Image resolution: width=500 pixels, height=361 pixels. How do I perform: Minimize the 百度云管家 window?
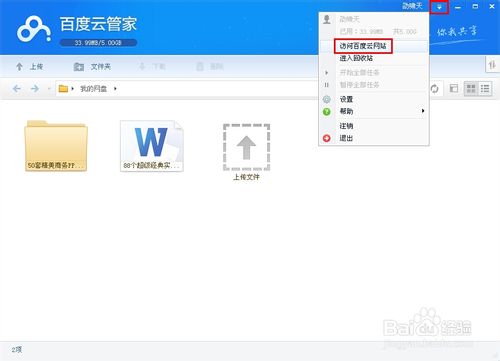tap(458, 7)
